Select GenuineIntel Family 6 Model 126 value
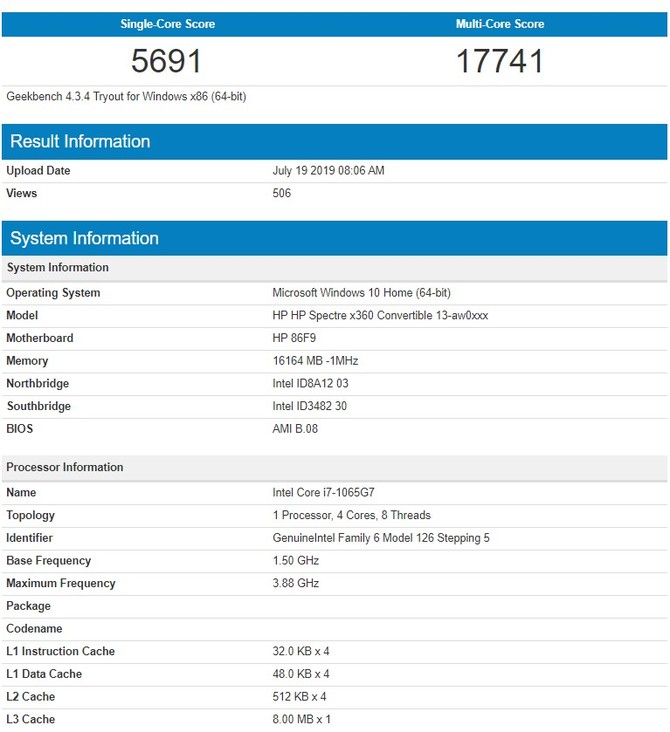670x732 pixels. point(381,538)
